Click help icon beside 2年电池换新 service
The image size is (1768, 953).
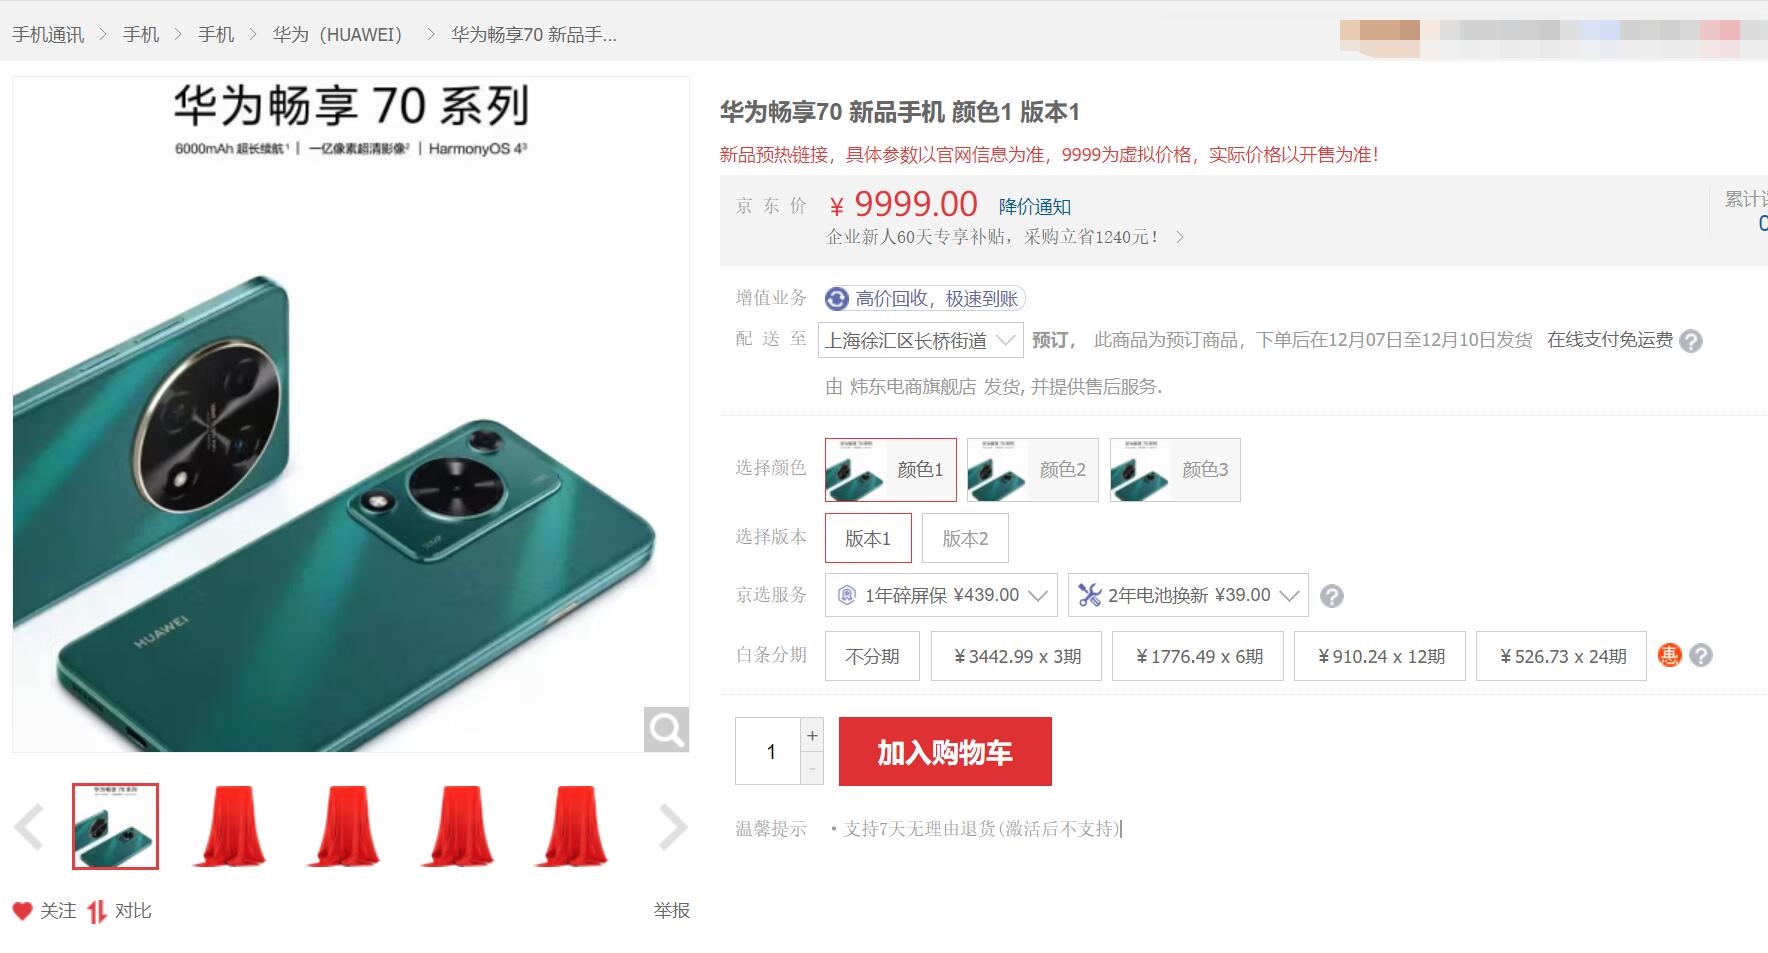coord(1332,596)
